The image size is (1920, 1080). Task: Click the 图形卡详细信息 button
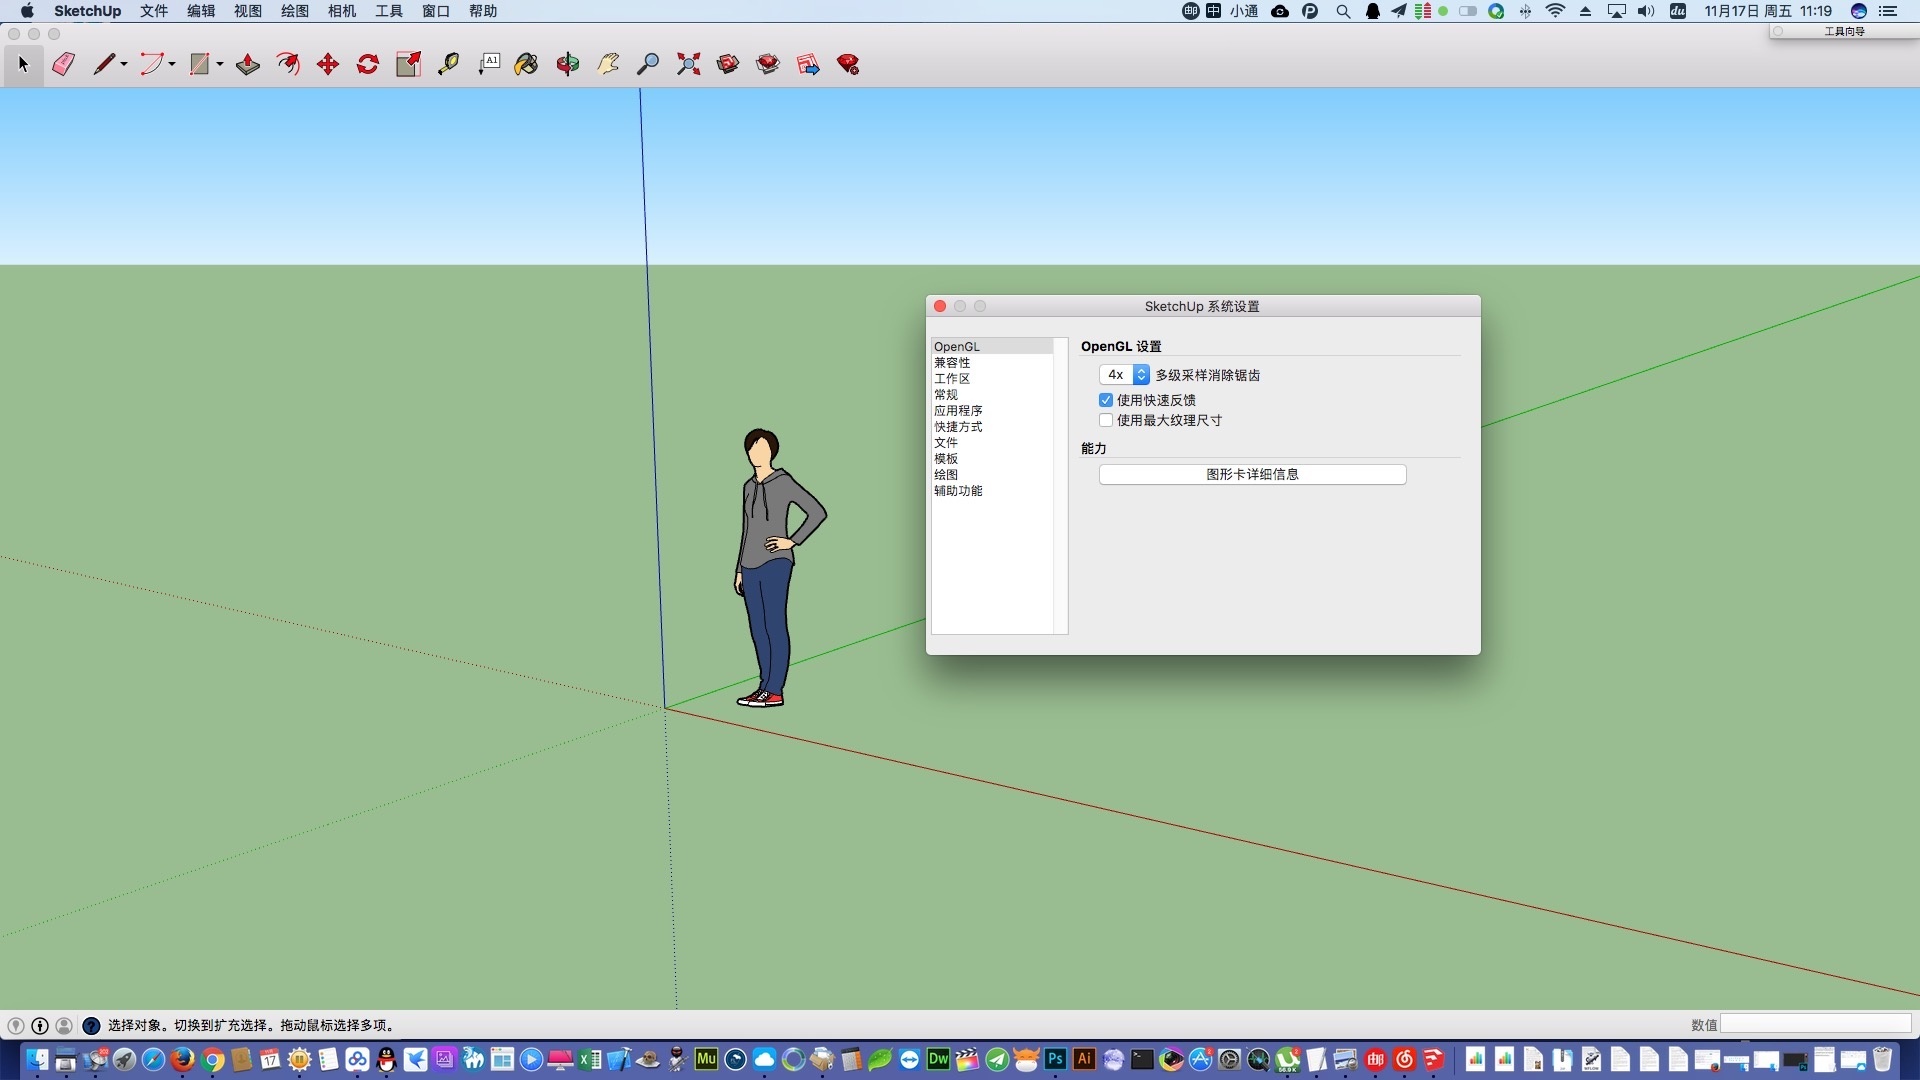tap(1252, 474)
